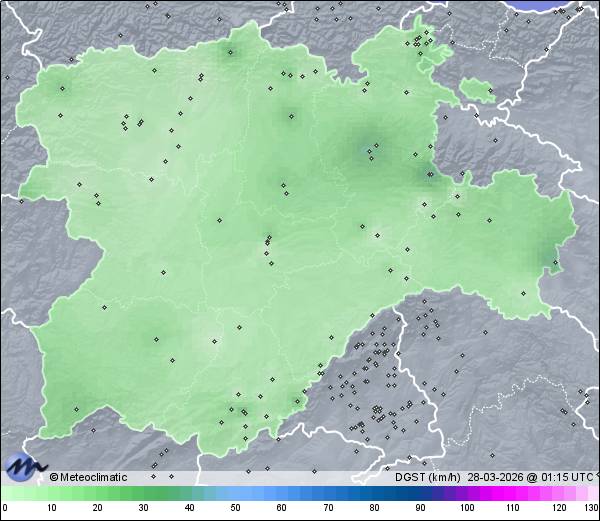The height and width of the screenshot is (521, 600).
Task: Select the 10 km/h legend label
Action: 51,508
